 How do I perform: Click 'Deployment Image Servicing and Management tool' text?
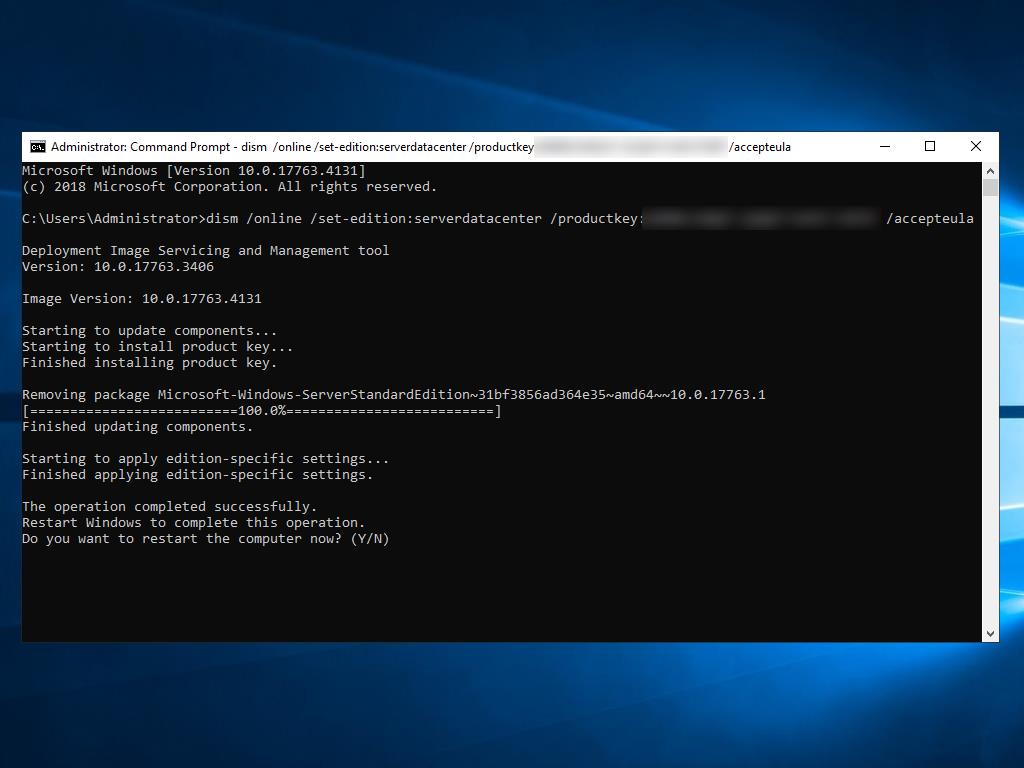pyautogui.click(x=206, y=251)
